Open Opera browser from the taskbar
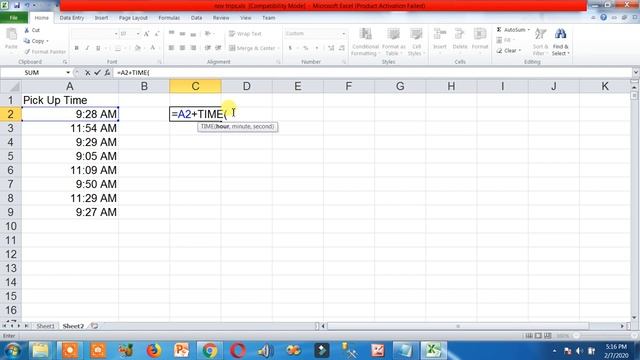The width and height of the screenshot is (640, 360). point(238,351)
